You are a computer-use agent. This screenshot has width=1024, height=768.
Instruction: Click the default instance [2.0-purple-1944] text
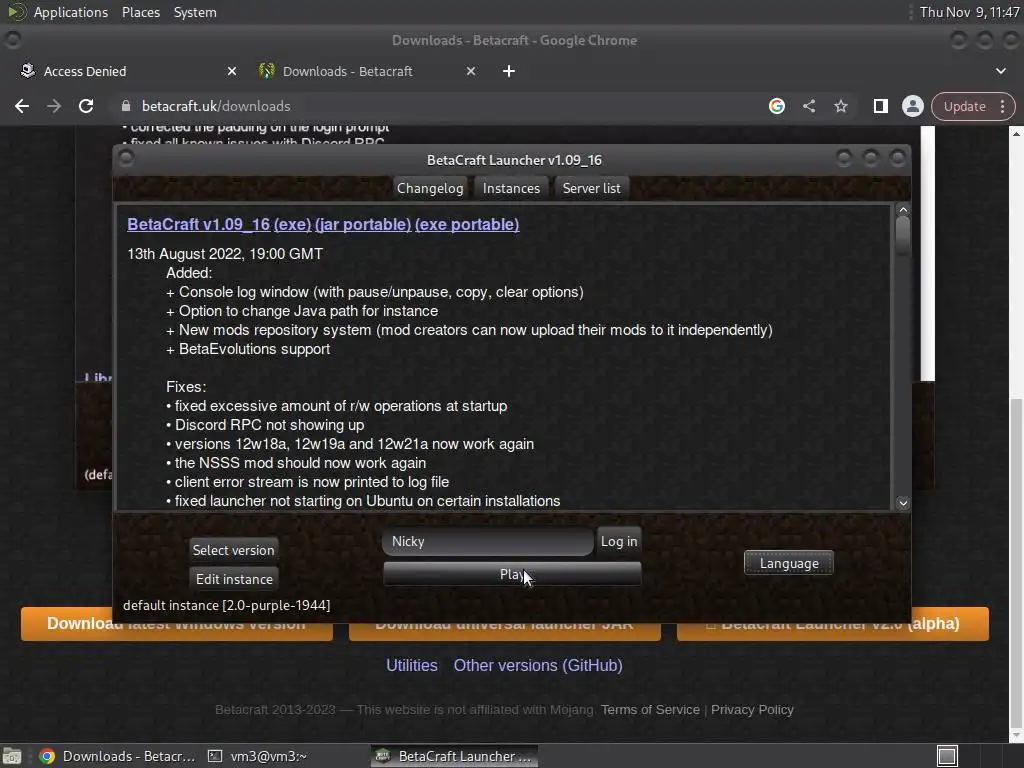tap(227, 605)
